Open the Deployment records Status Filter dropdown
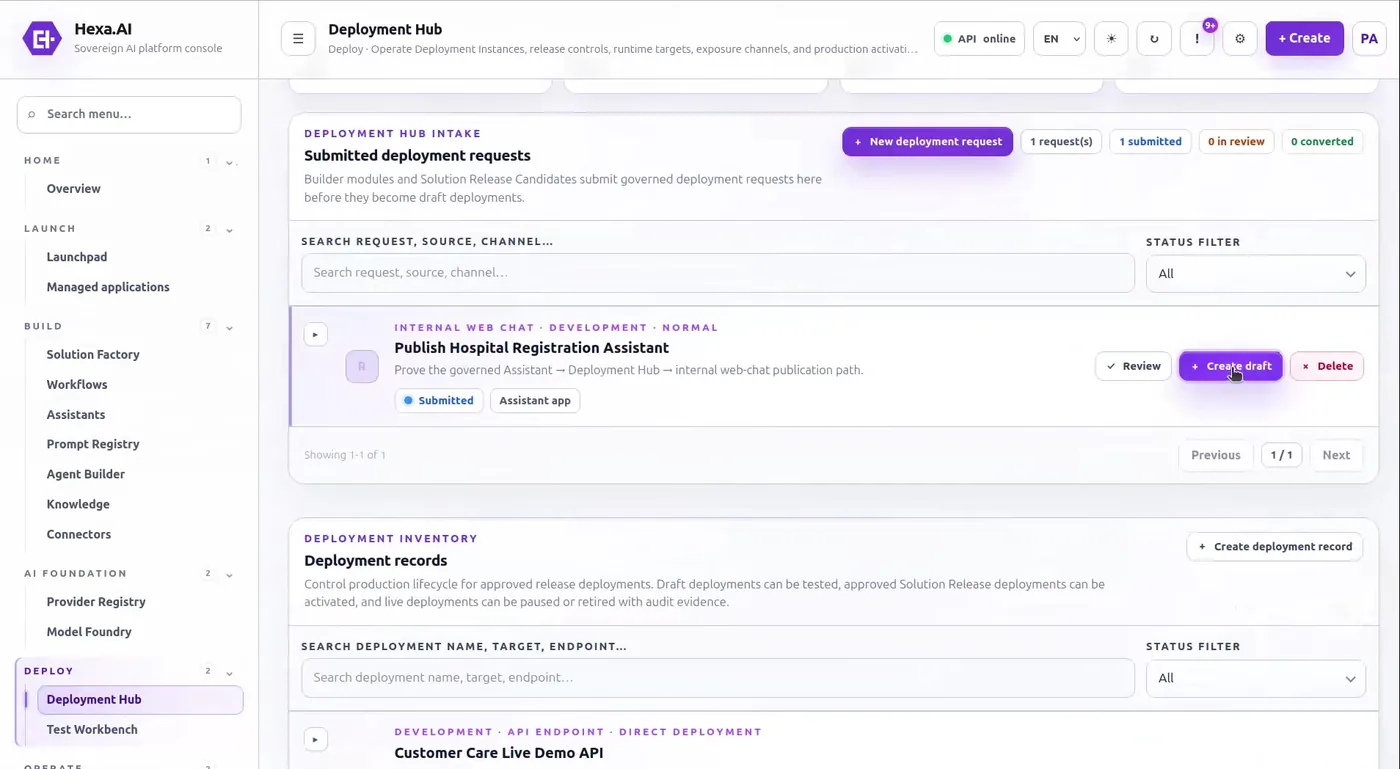Image resolution: width=1400 pixels, height=769 pixels. point(1256,678)
